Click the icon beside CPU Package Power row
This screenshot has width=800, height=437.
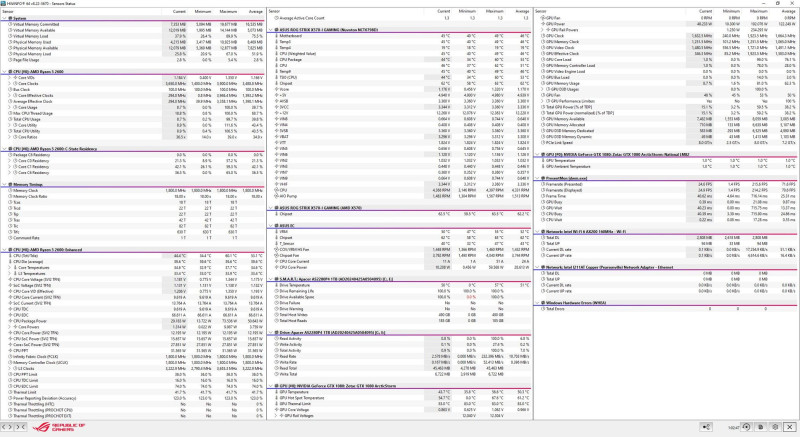[x=10, y=321]
